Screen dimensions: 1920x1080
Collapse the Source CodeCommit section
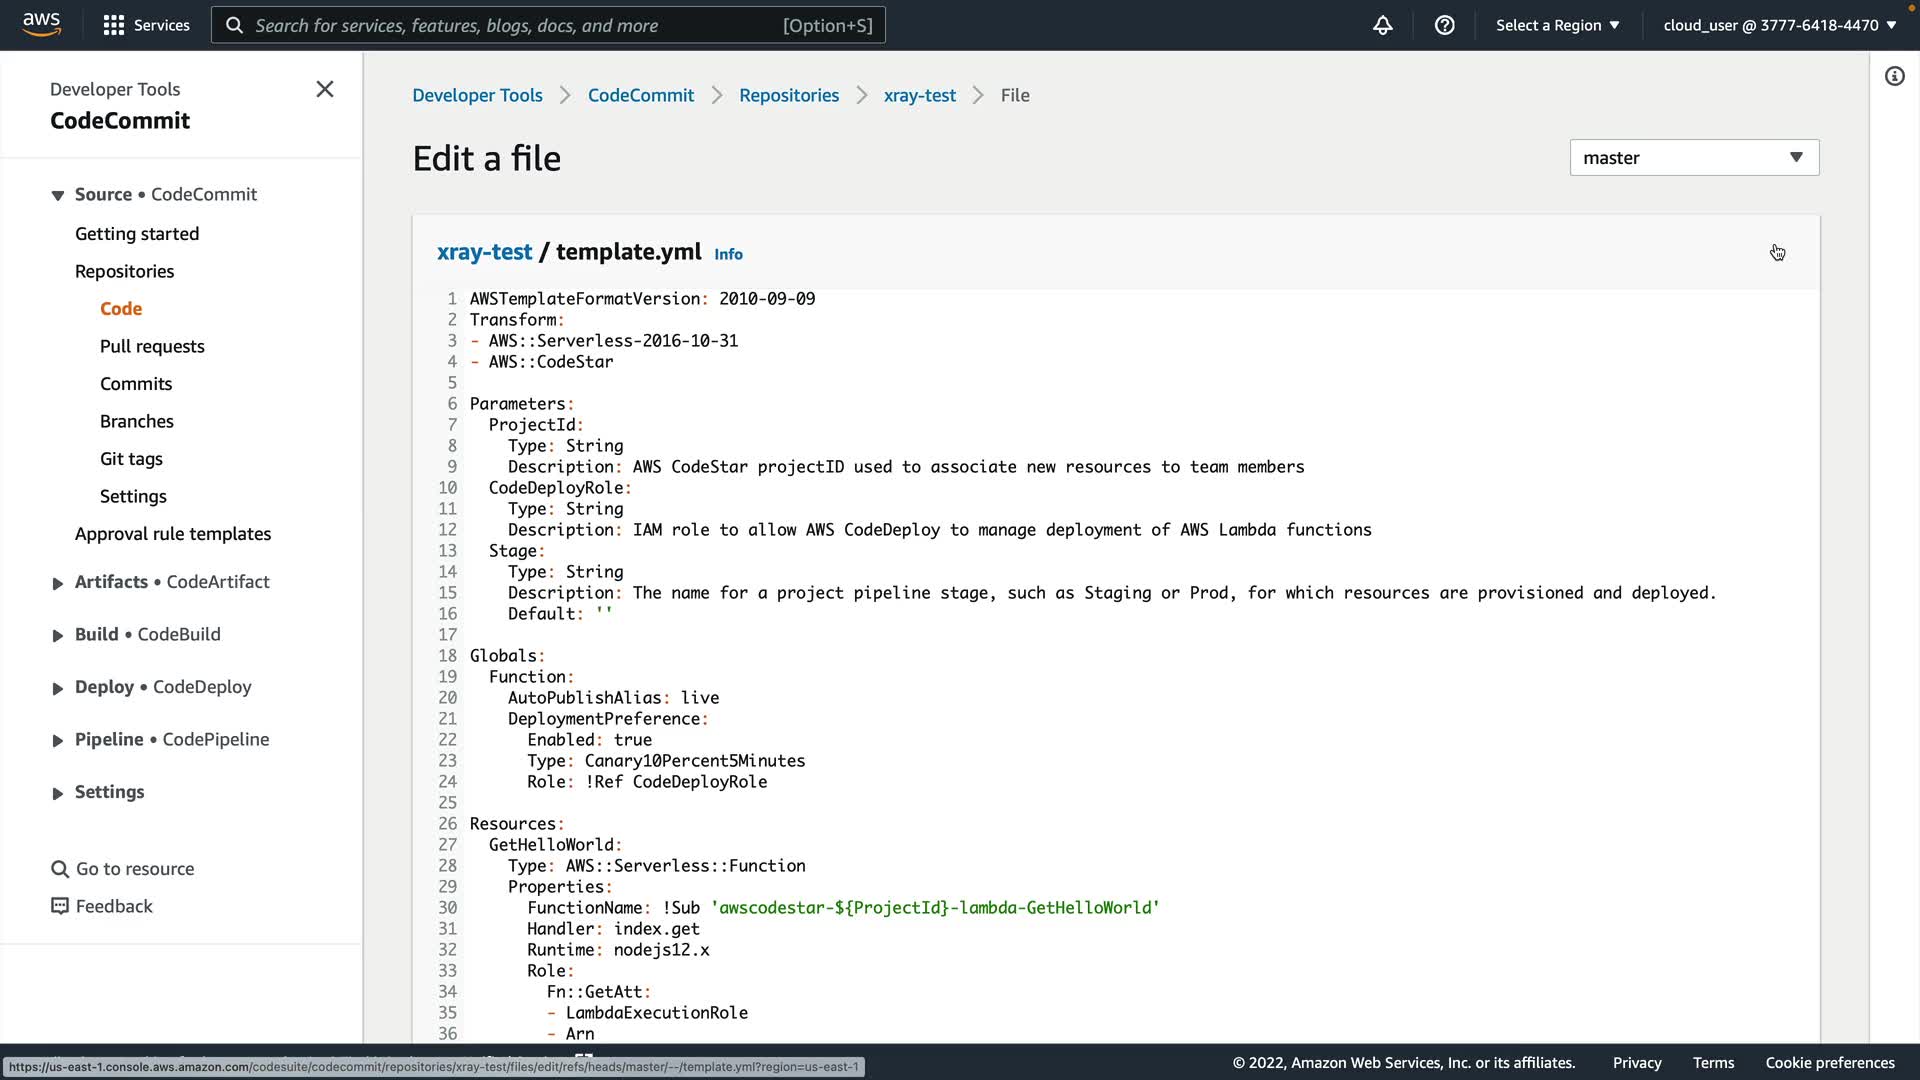[x=58, y=195]
